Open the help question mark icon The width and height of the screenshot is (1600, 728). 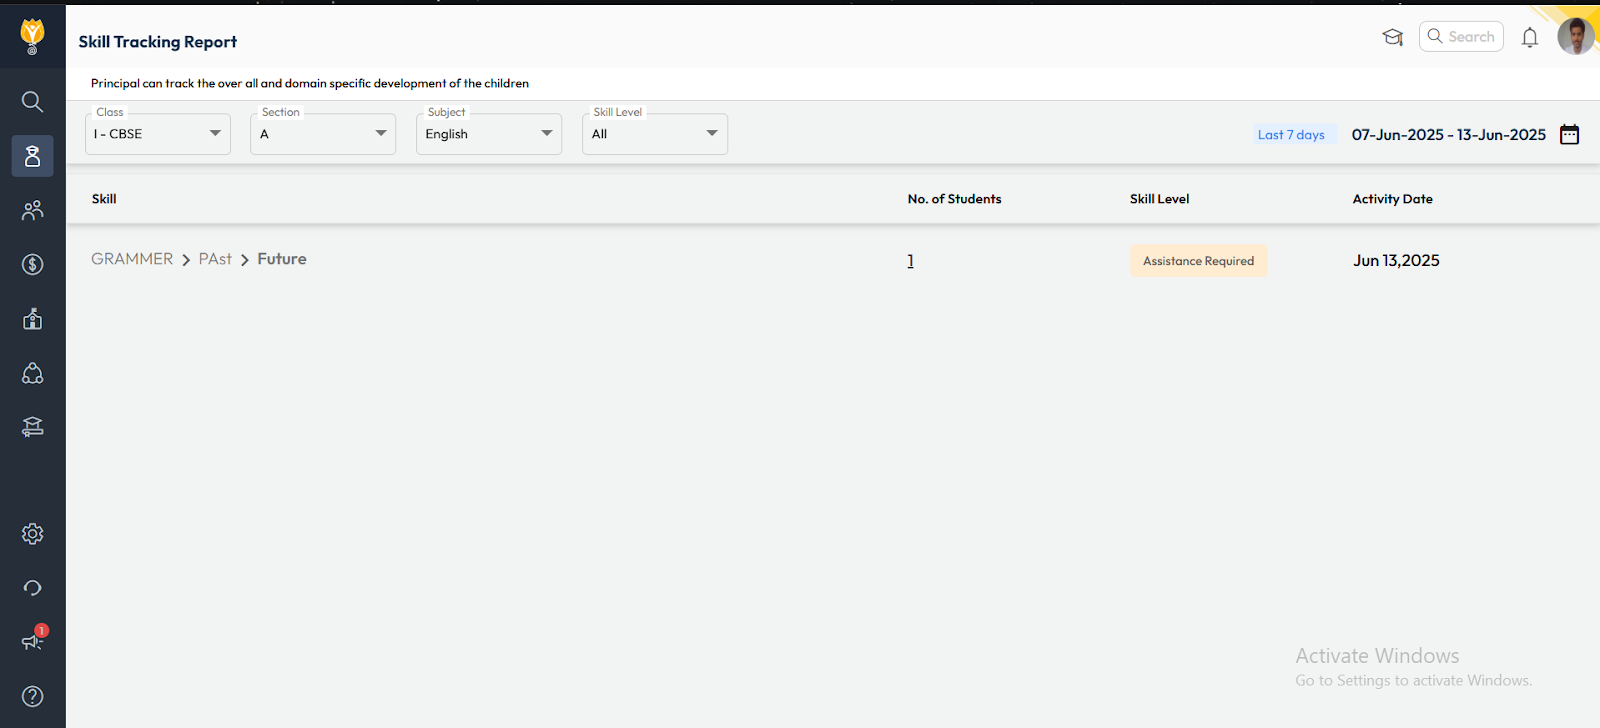click(x=32, y=696)
